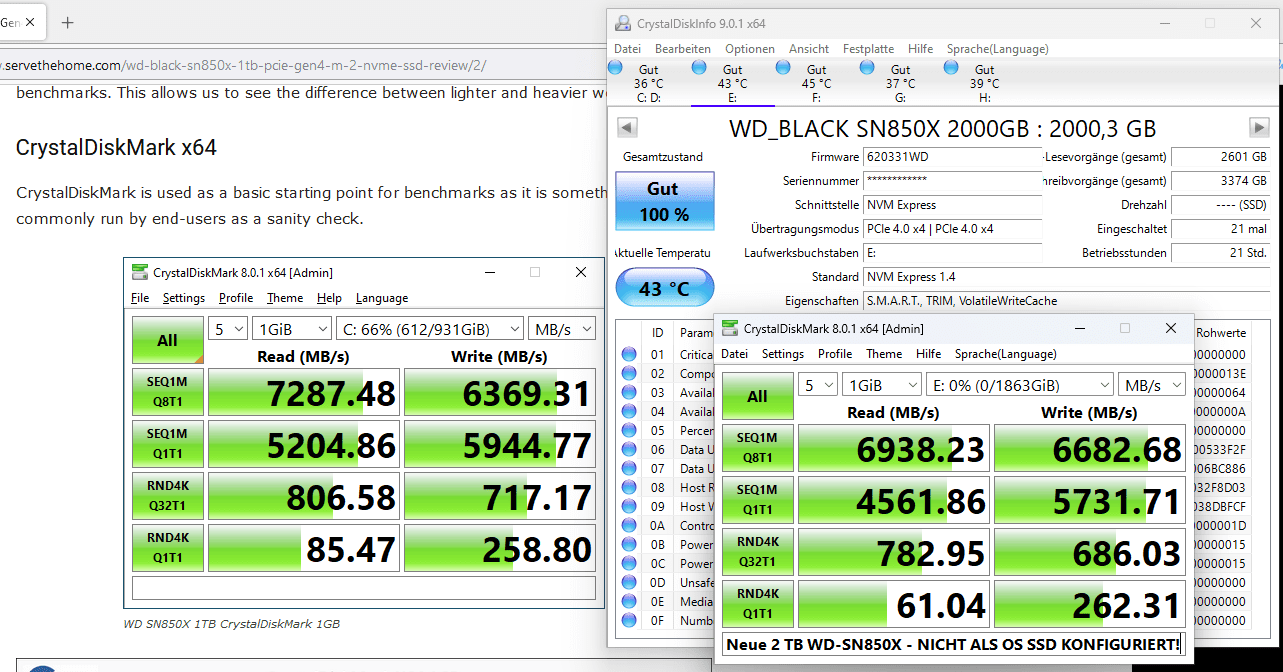The width and height of the screenshot is (1283, 672).
Task: Run SEQ1M Q1T1 test in front CrystalDiskMark
Action: click(x=757, y=500)
